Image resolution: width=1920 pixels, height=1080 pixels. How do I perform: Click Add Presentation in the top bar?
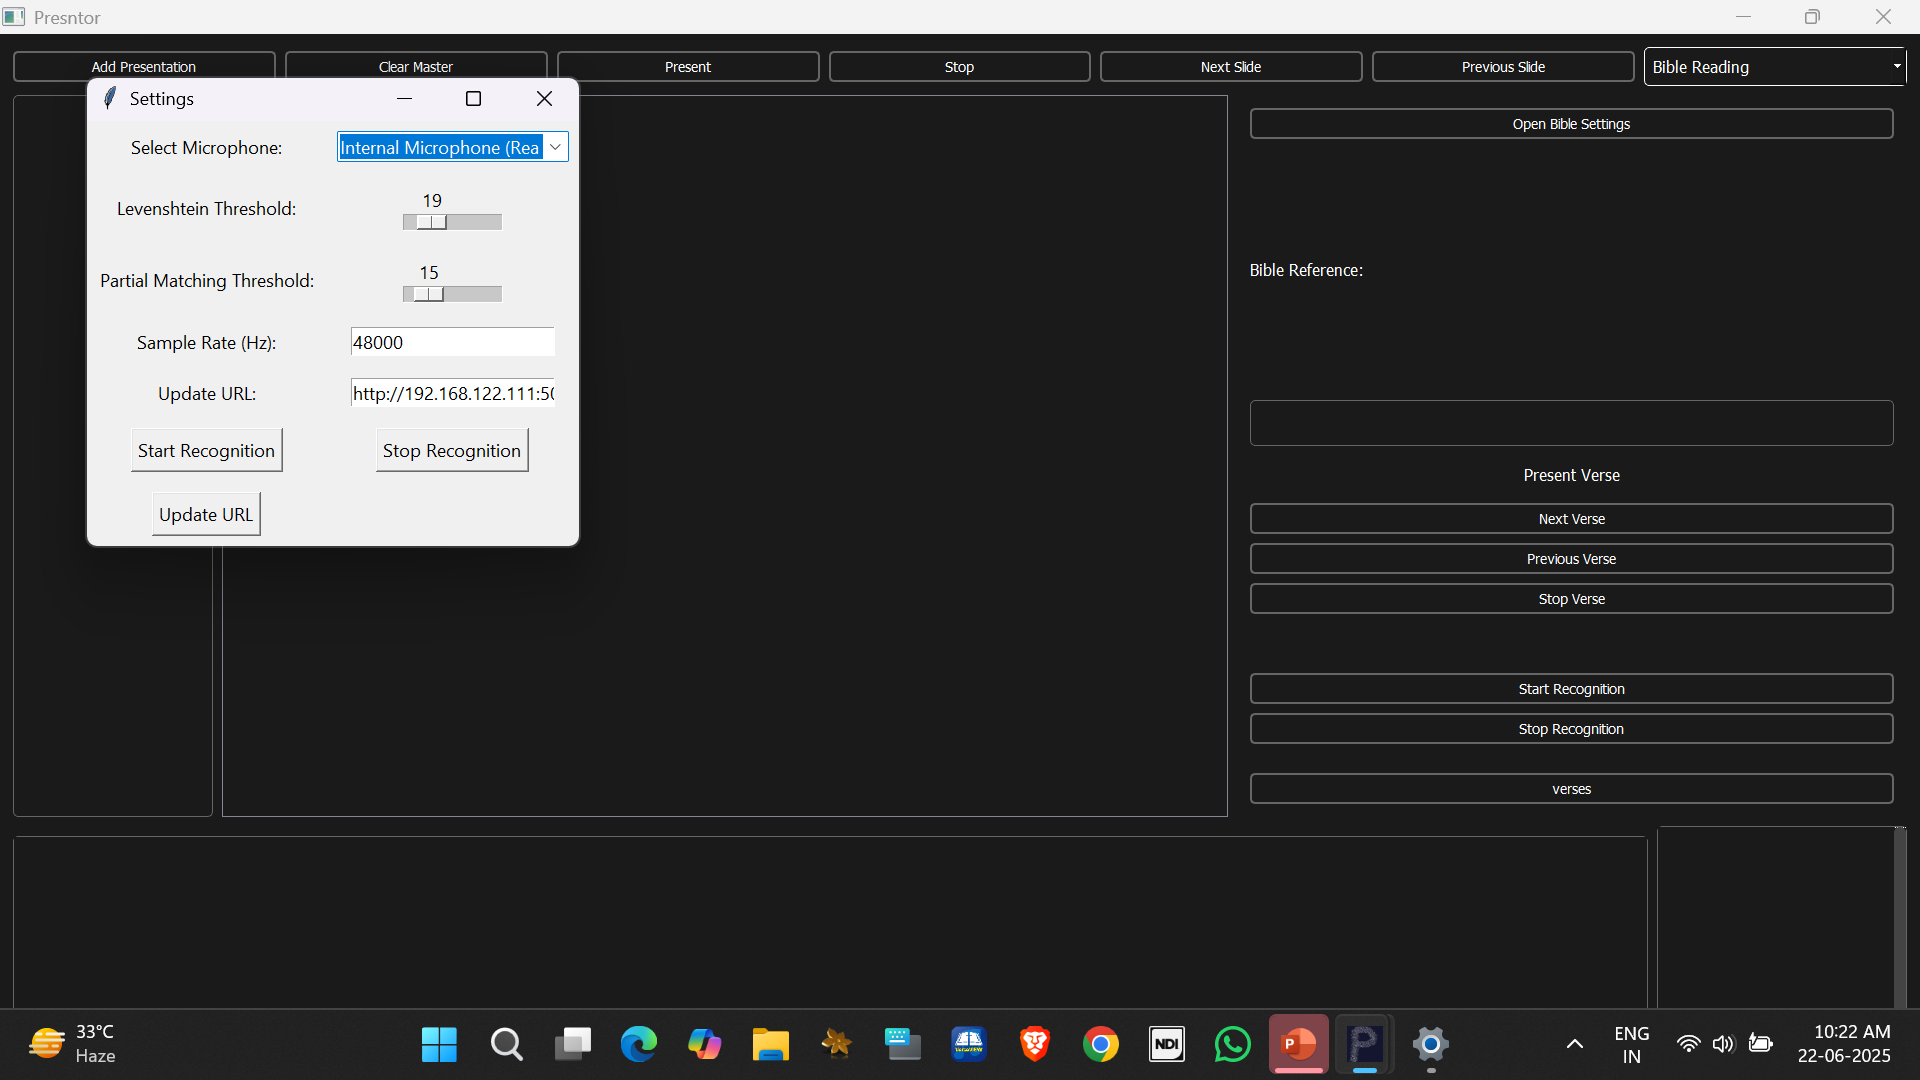click(x=144, y=67)
